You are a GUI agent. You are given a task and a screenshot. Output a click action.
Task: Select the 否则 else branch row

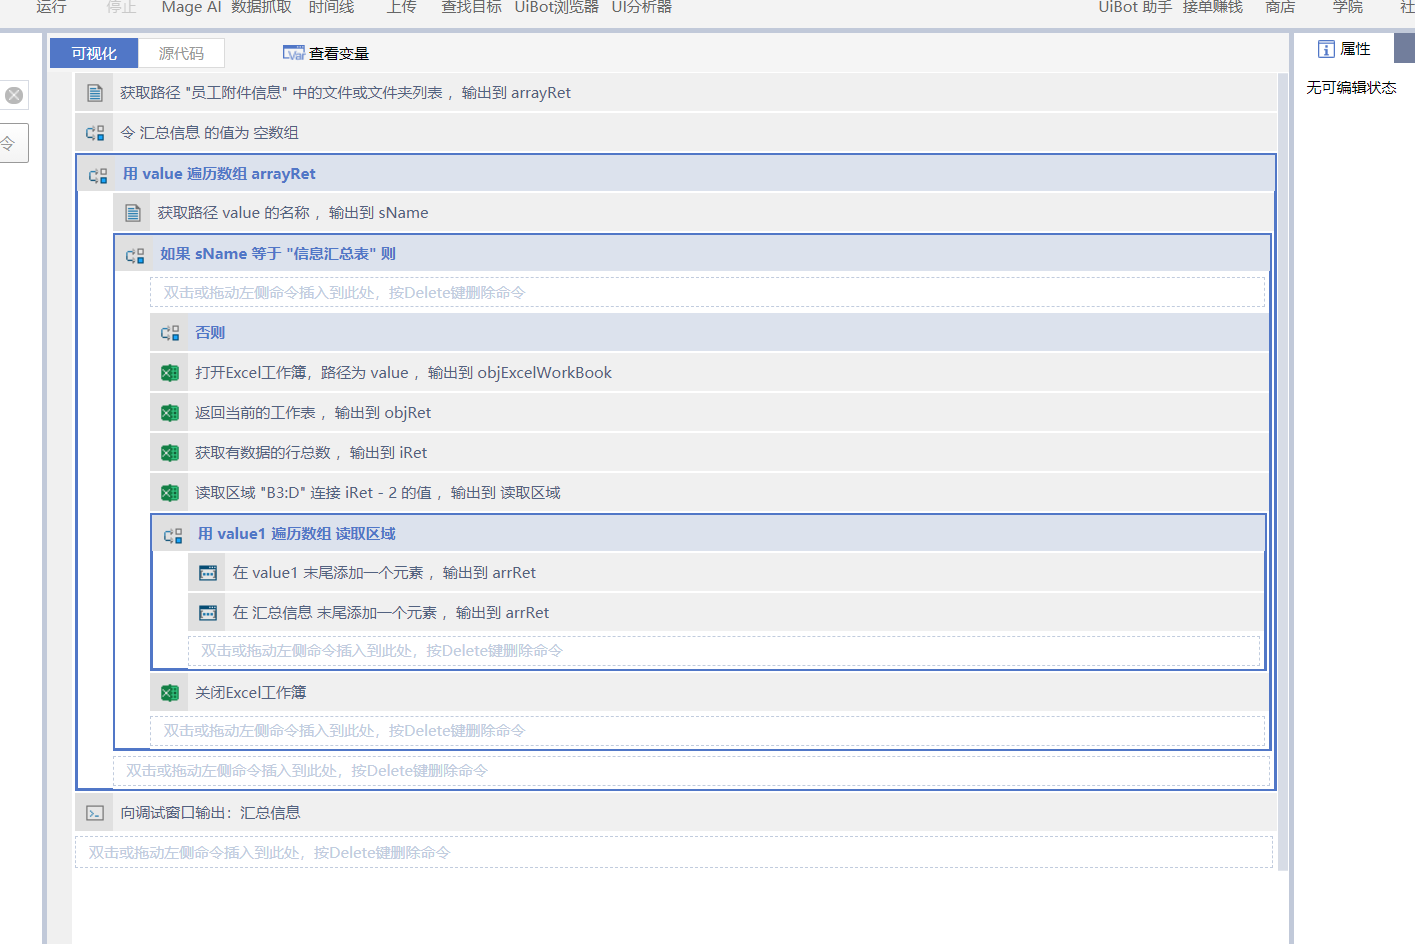click(x=210, y=333)
